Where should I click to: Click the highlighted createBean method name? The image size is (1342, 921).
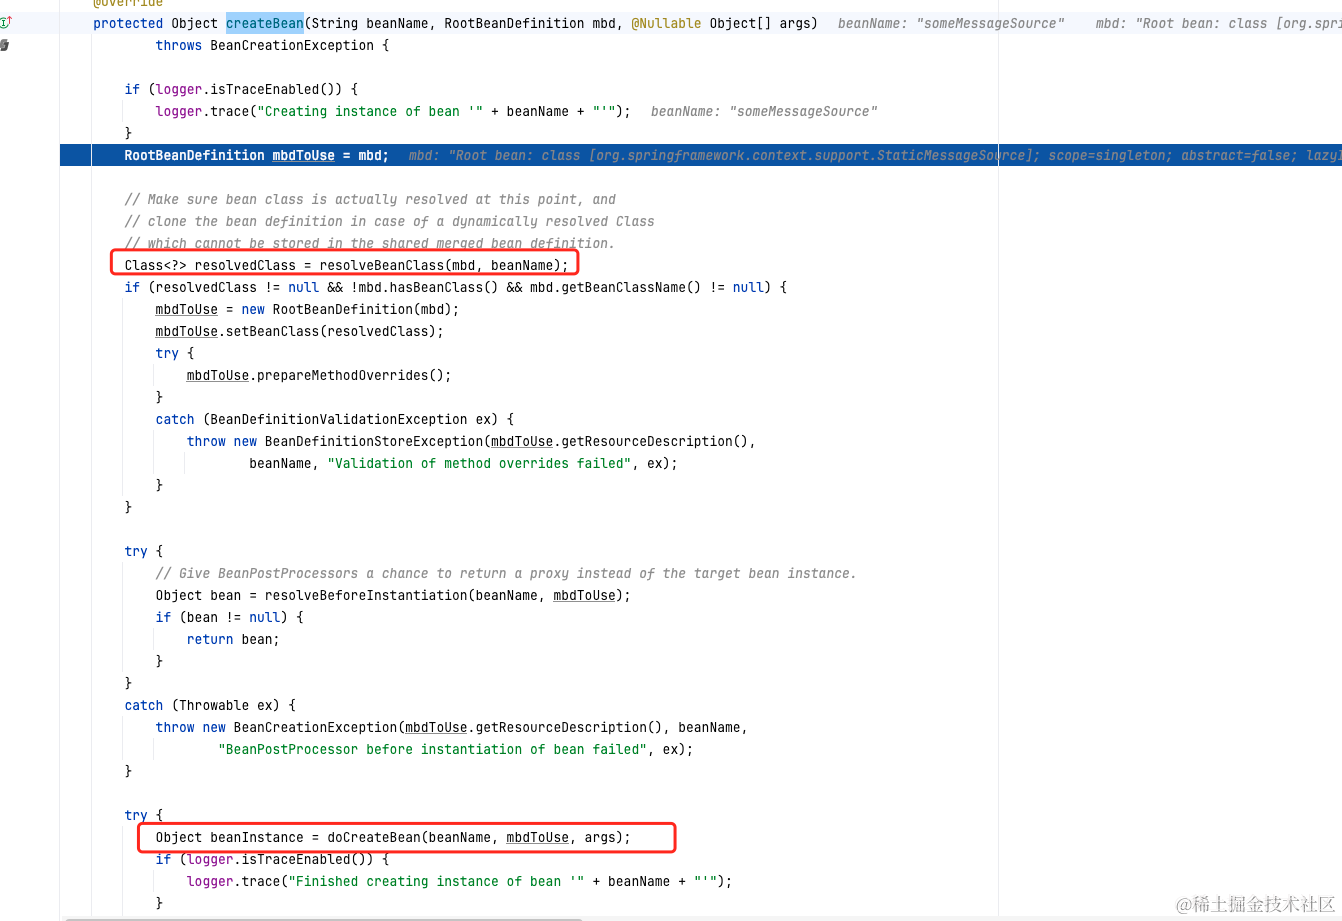[265, 23]
